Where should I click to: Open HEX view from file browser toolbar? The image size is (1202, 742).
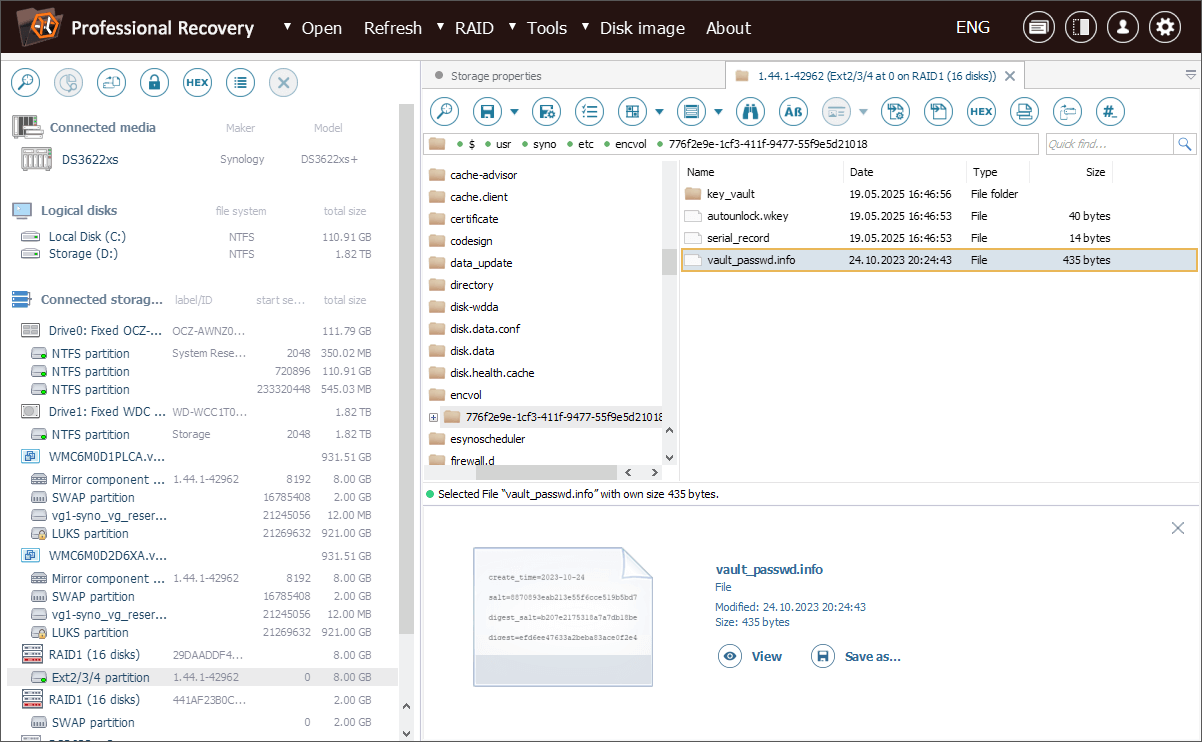pos(981,111)
